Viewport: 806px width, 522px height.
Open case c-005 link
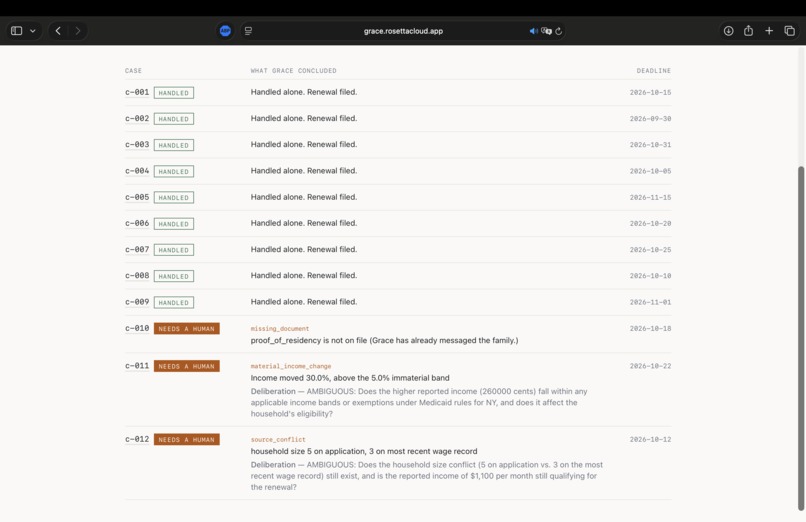(137, 197)
